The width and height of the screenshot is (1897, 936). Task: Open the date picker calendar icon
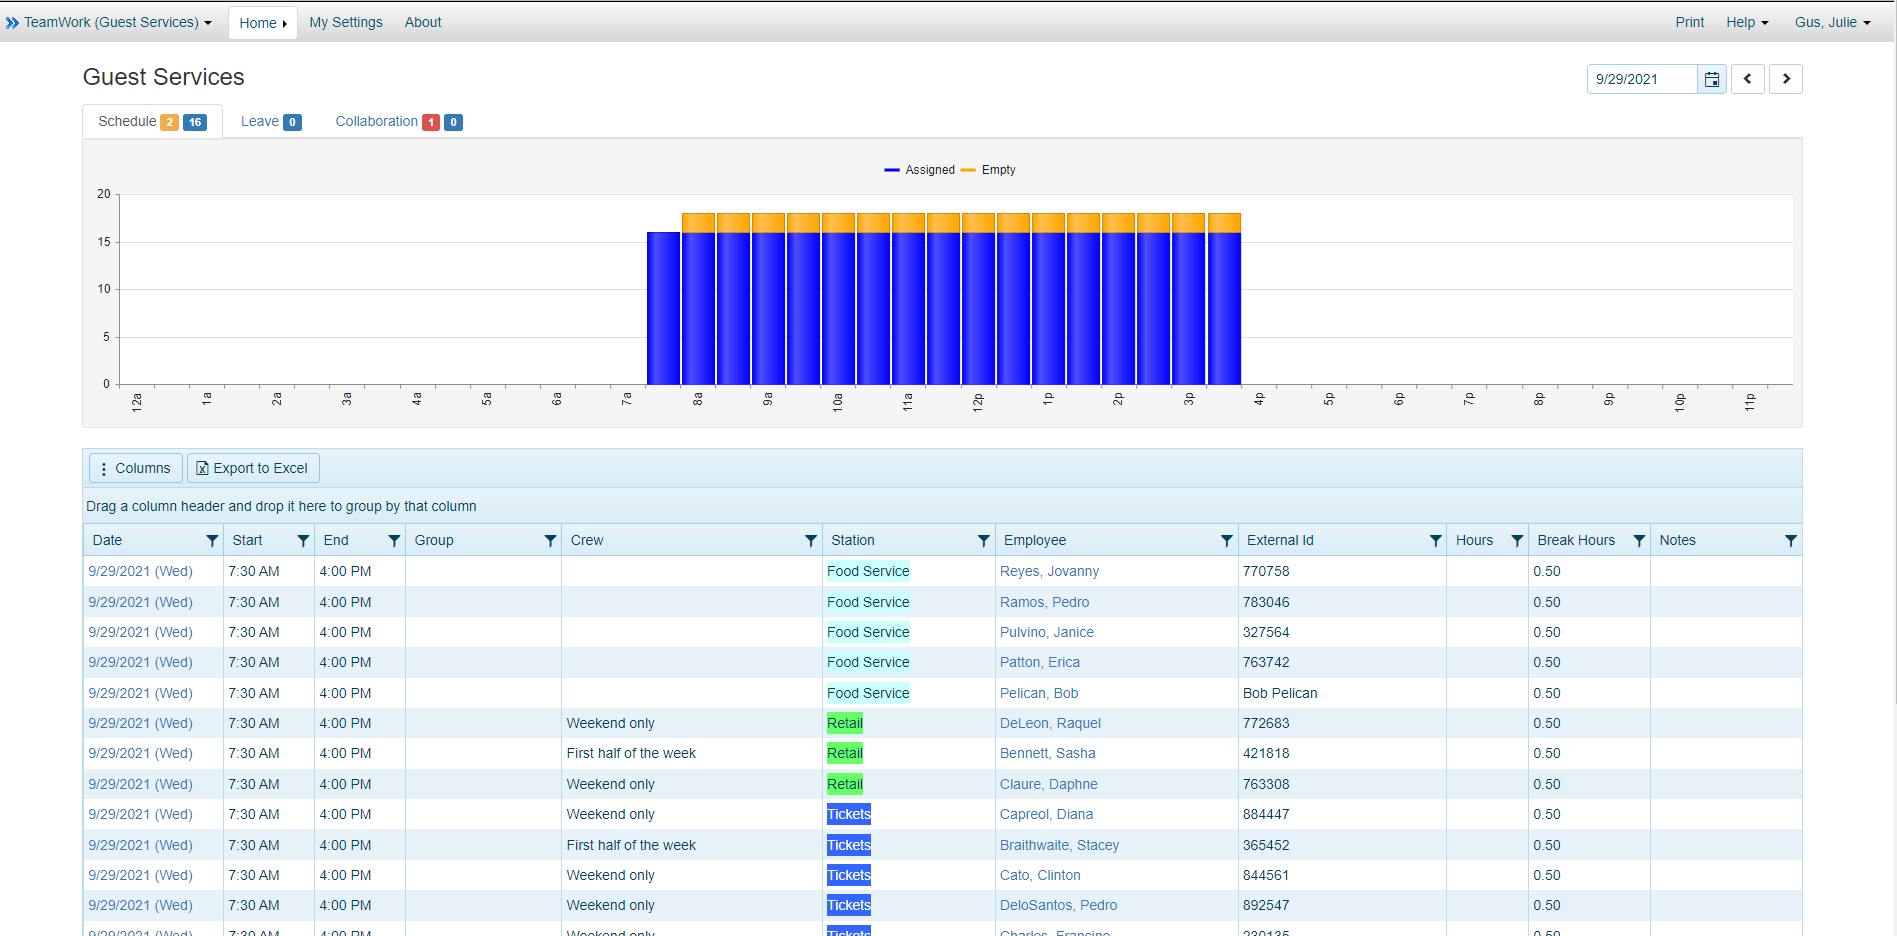coord(1711,78)
